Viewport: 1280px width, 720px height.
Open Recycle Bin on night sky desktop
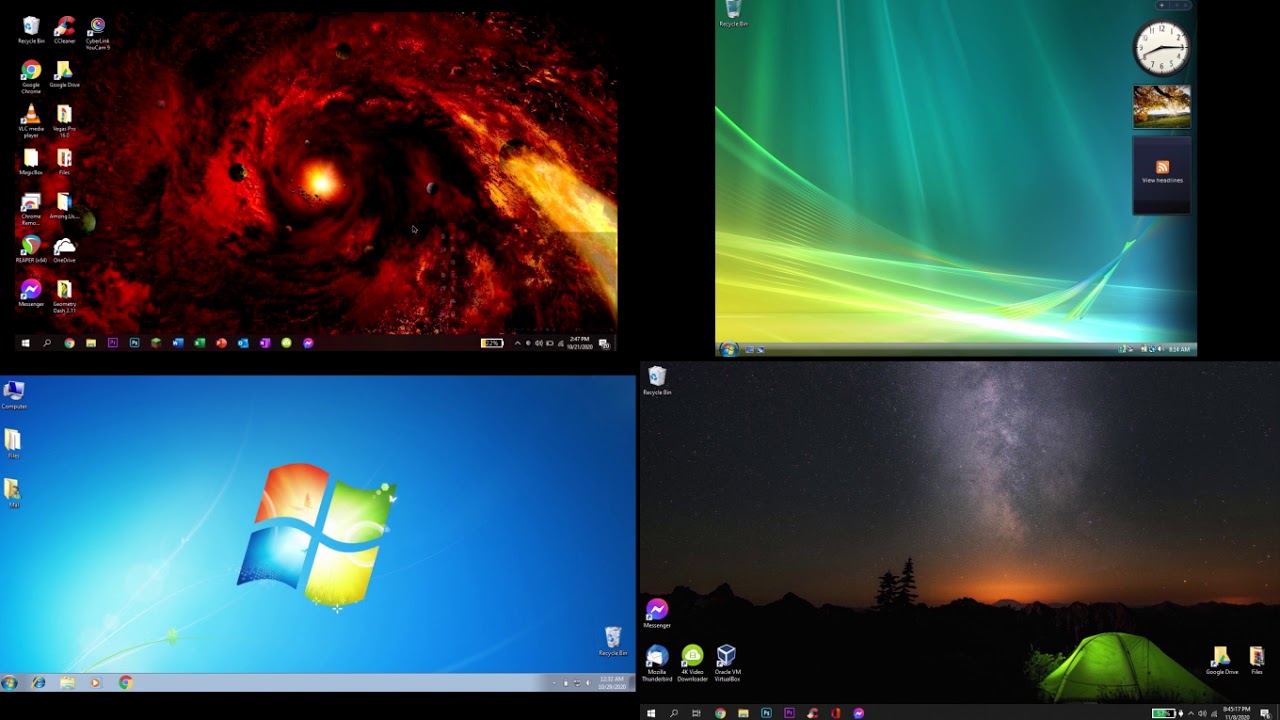(x=657, y=381)
